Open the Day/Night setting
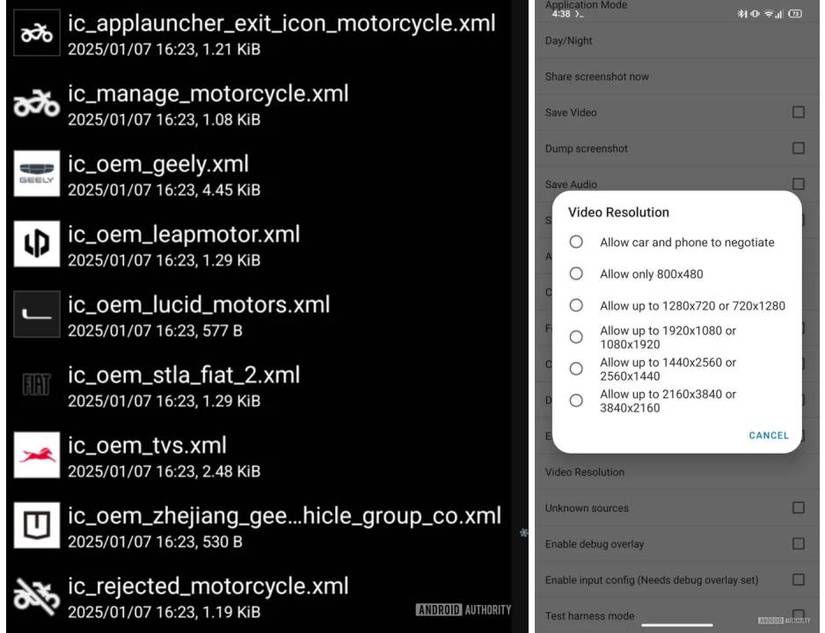Viewport: 825px width, 633px height. pyautogui.click(x=677, y=41)
